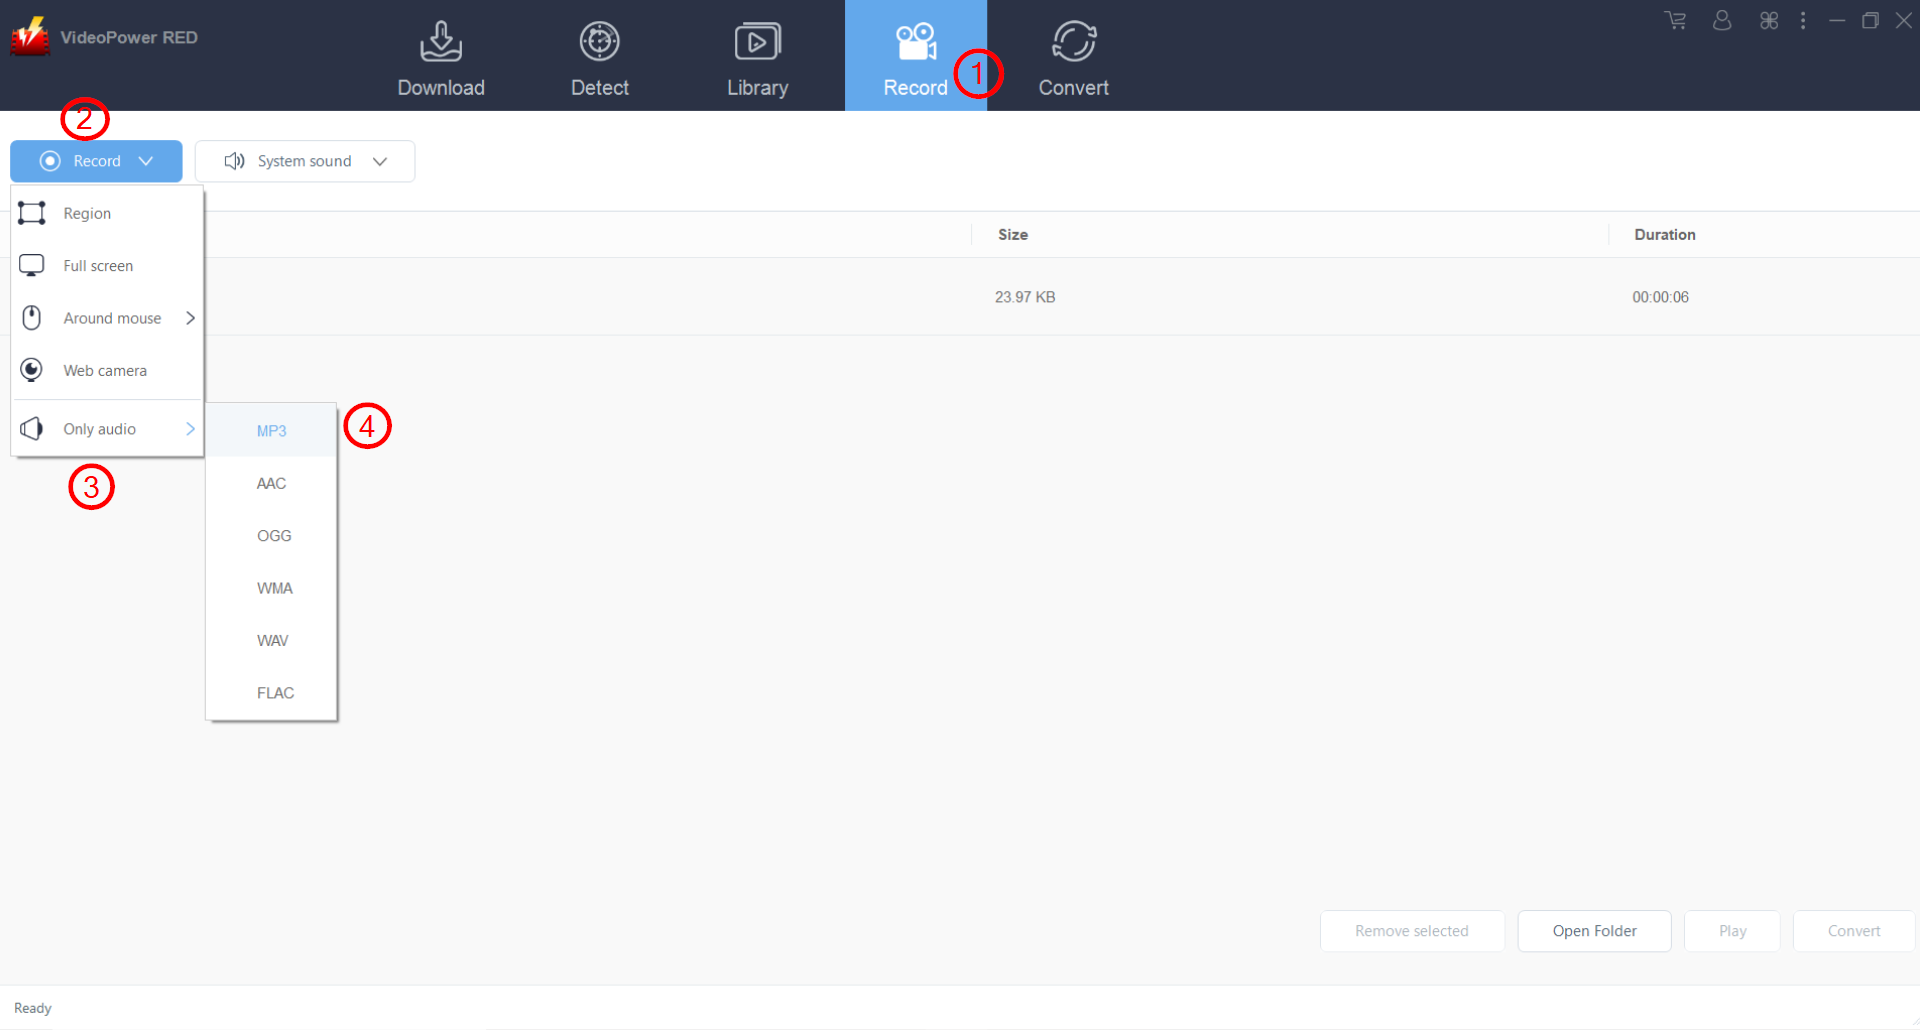Open the Library section
This screenshot has height=1030, width=1920.
point(757,58)
